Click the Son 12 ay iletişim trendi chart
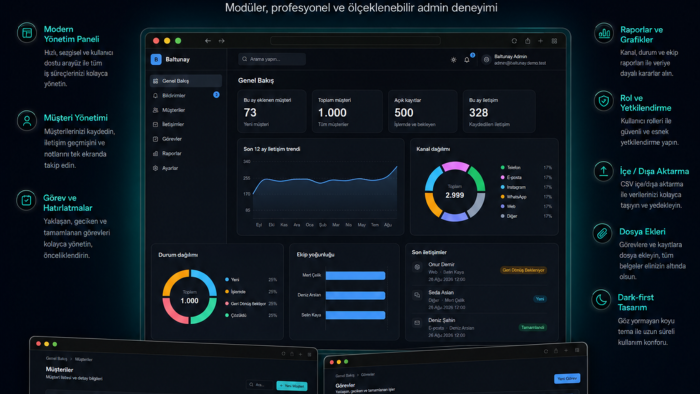Screen dimensions: 700x394 click(321, 187)
